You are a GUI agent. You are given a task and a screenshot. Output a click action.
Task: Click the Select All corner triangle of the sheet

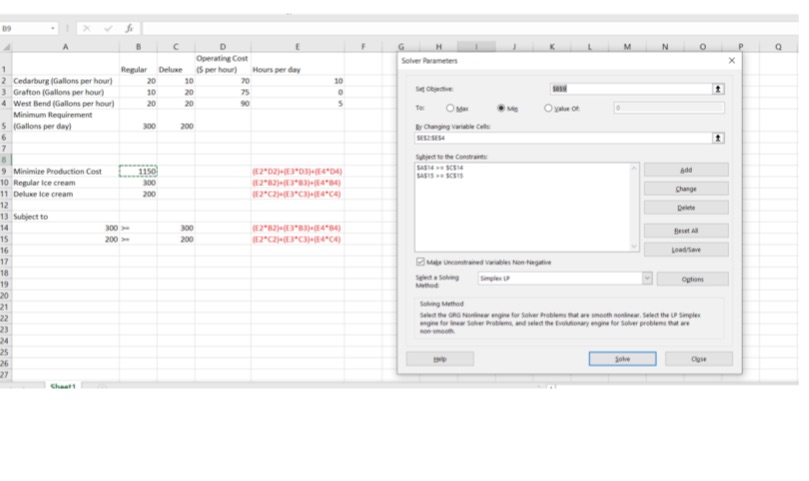(x=6, y=47)
